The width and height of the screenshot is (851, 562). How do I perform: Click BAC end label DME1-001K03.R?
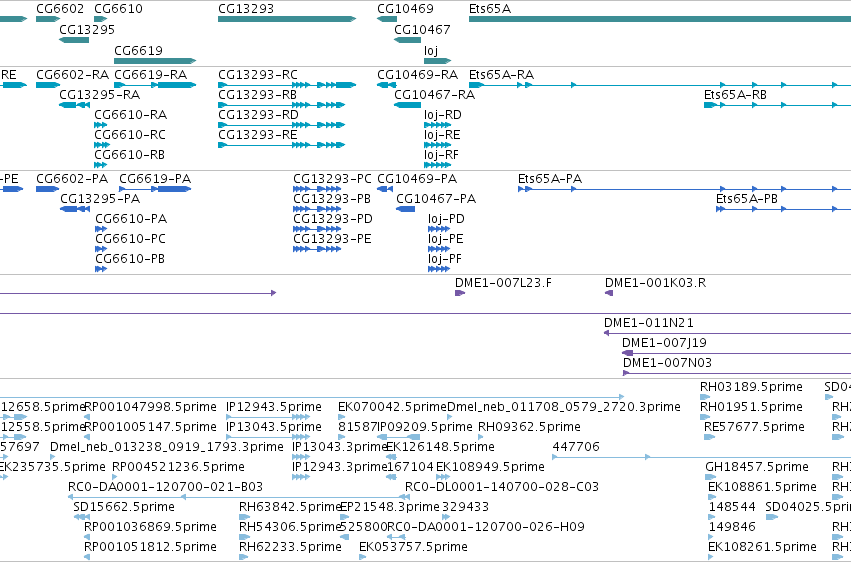tap(656, 283)
